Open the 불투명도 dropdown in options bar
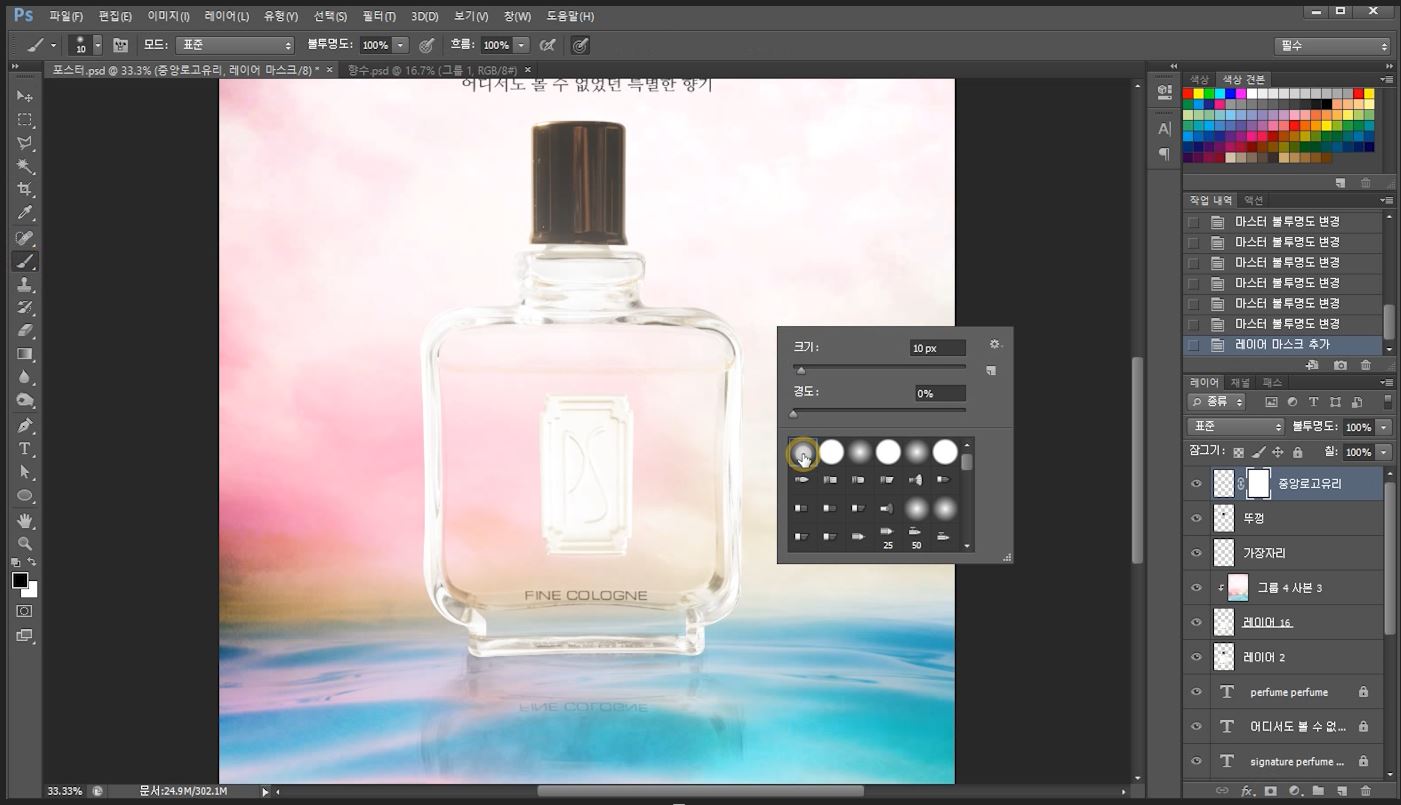The height and width of the screenshot is (805, 1401). (401, 45)
